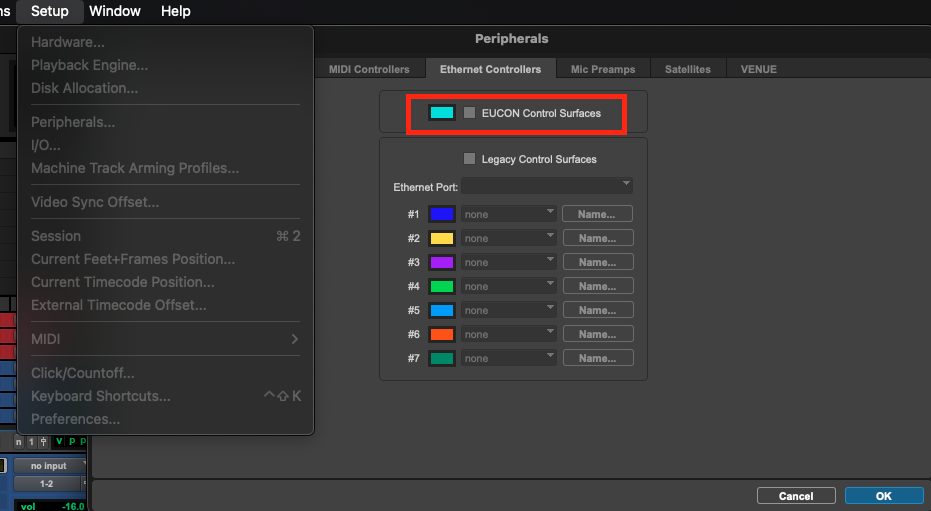Open the fader icon button above no input
This screenshot has width=931, height=511.
pyautogui.click(x=43, y=442)
